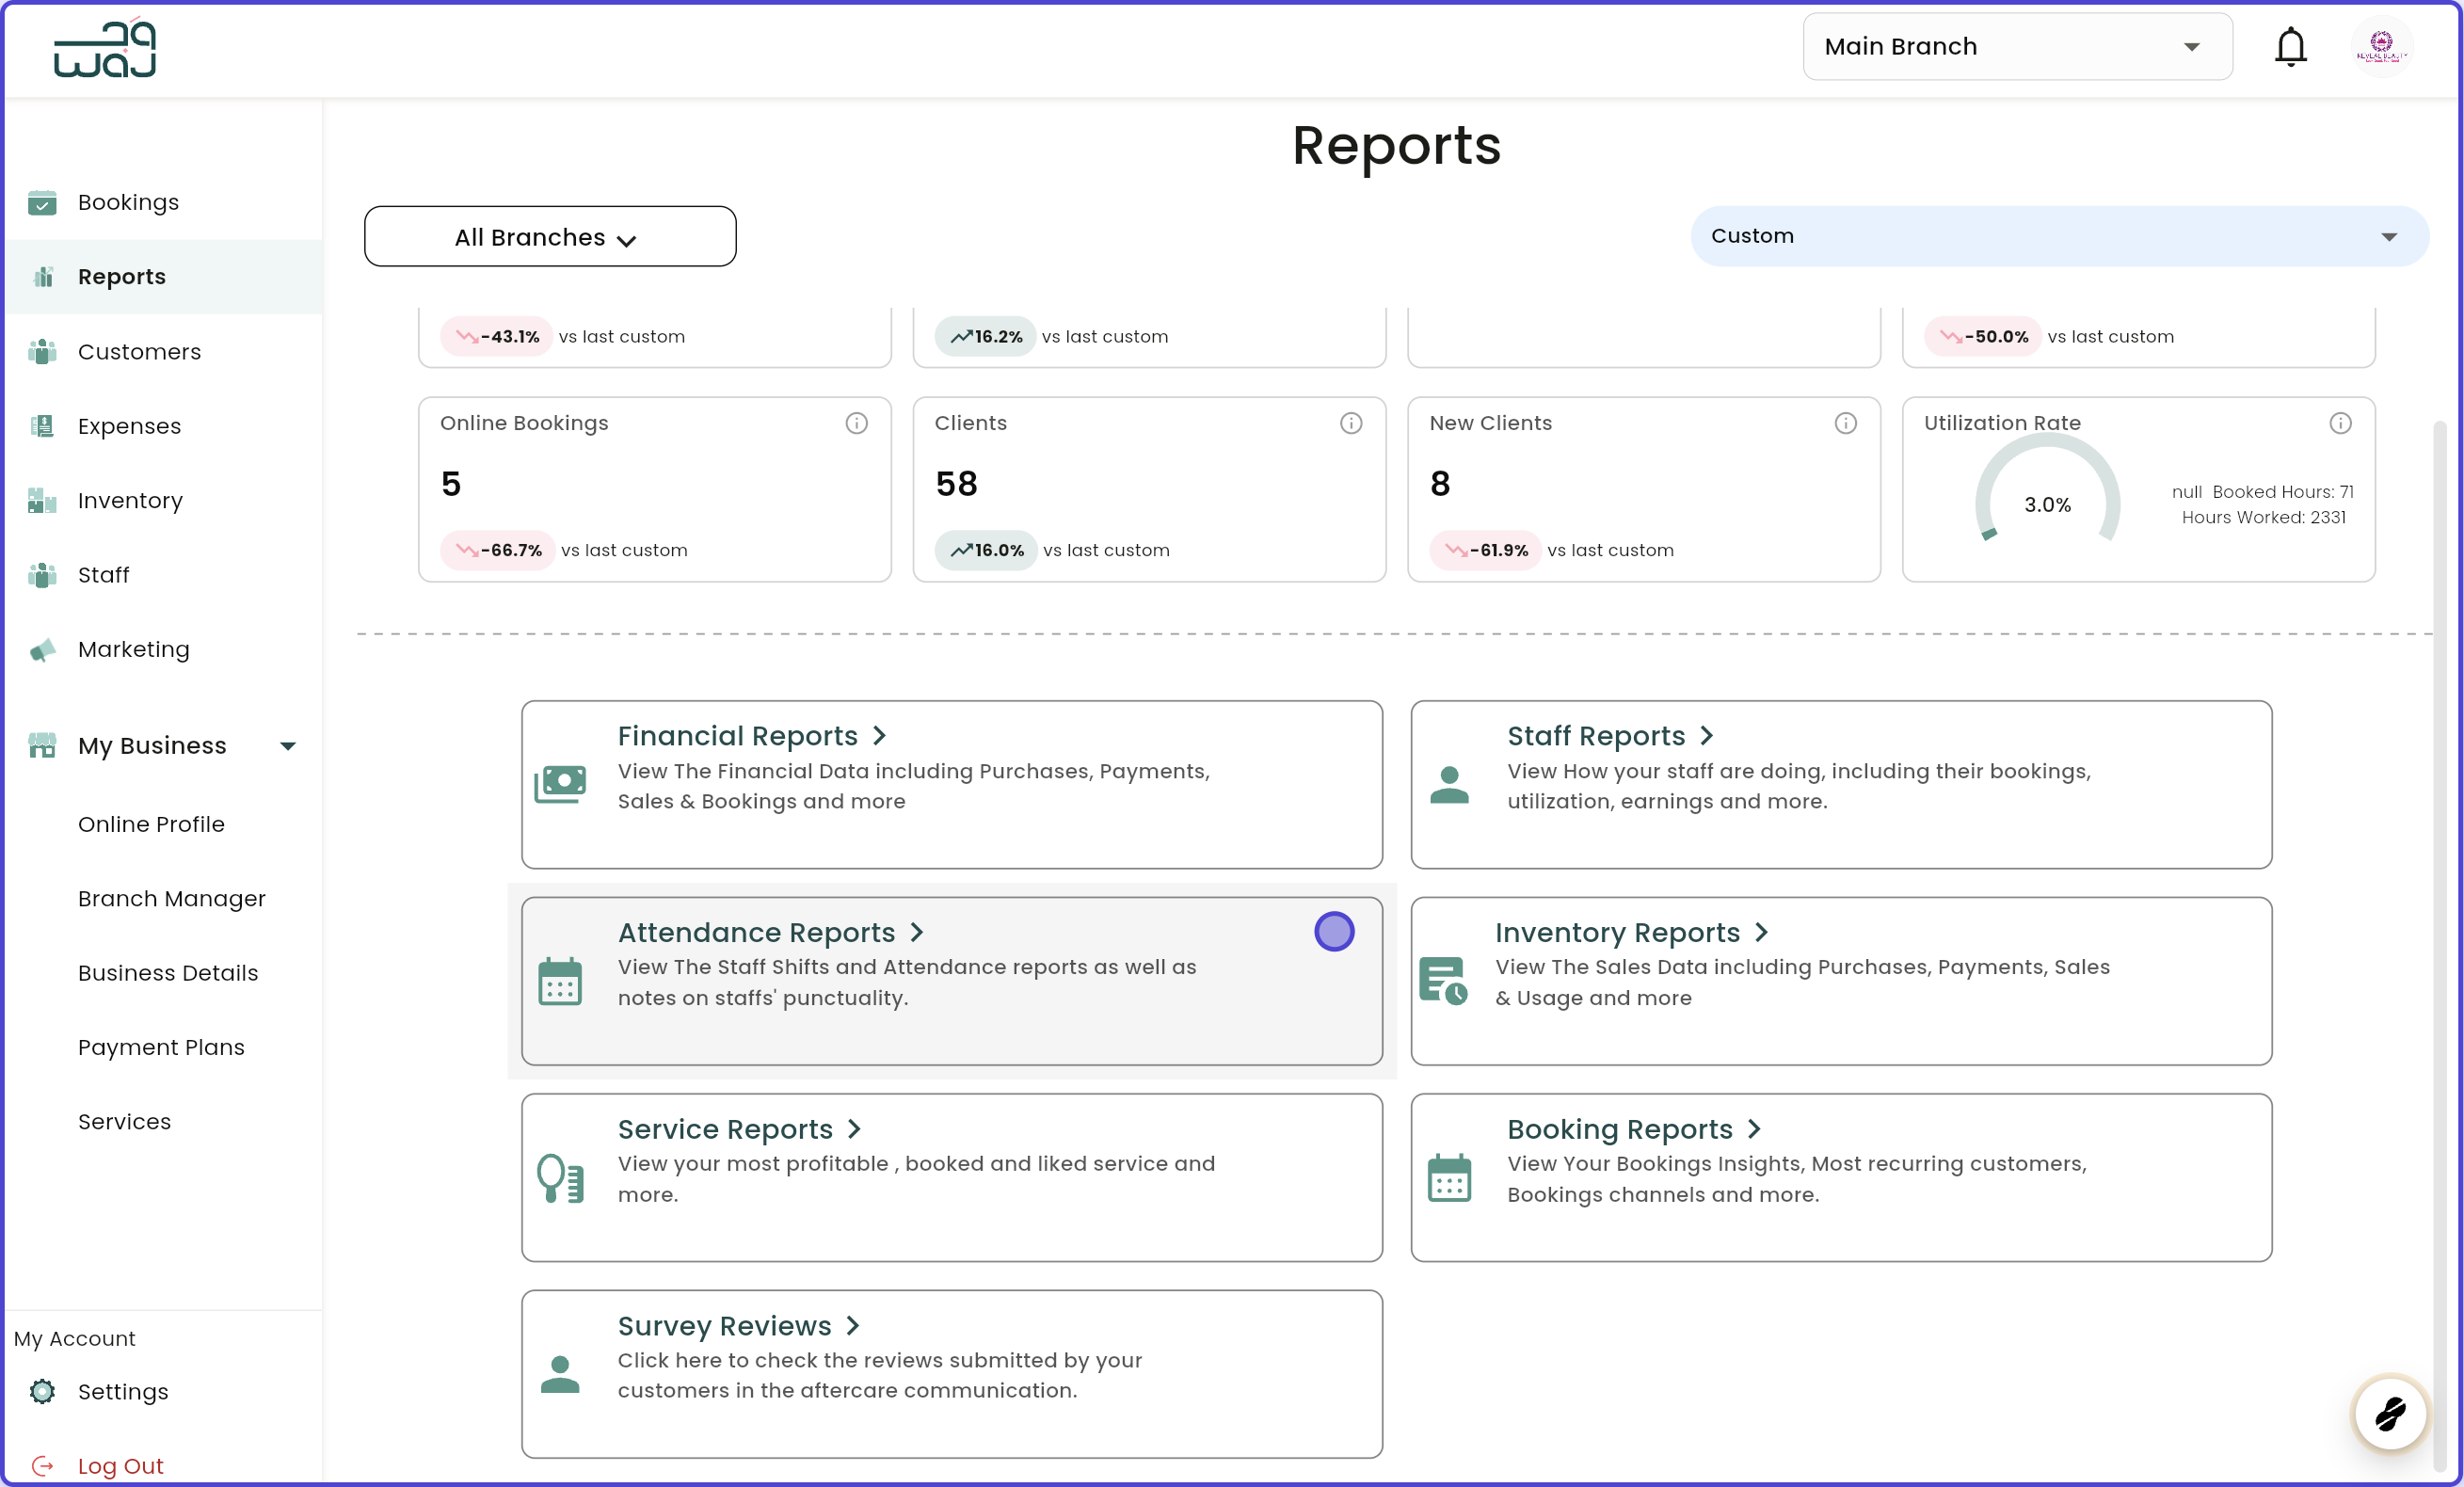Open the Main Branch selector
Viewport: 2464px width, 1487px height.
pyautogui.click(x=2016, y=46)
